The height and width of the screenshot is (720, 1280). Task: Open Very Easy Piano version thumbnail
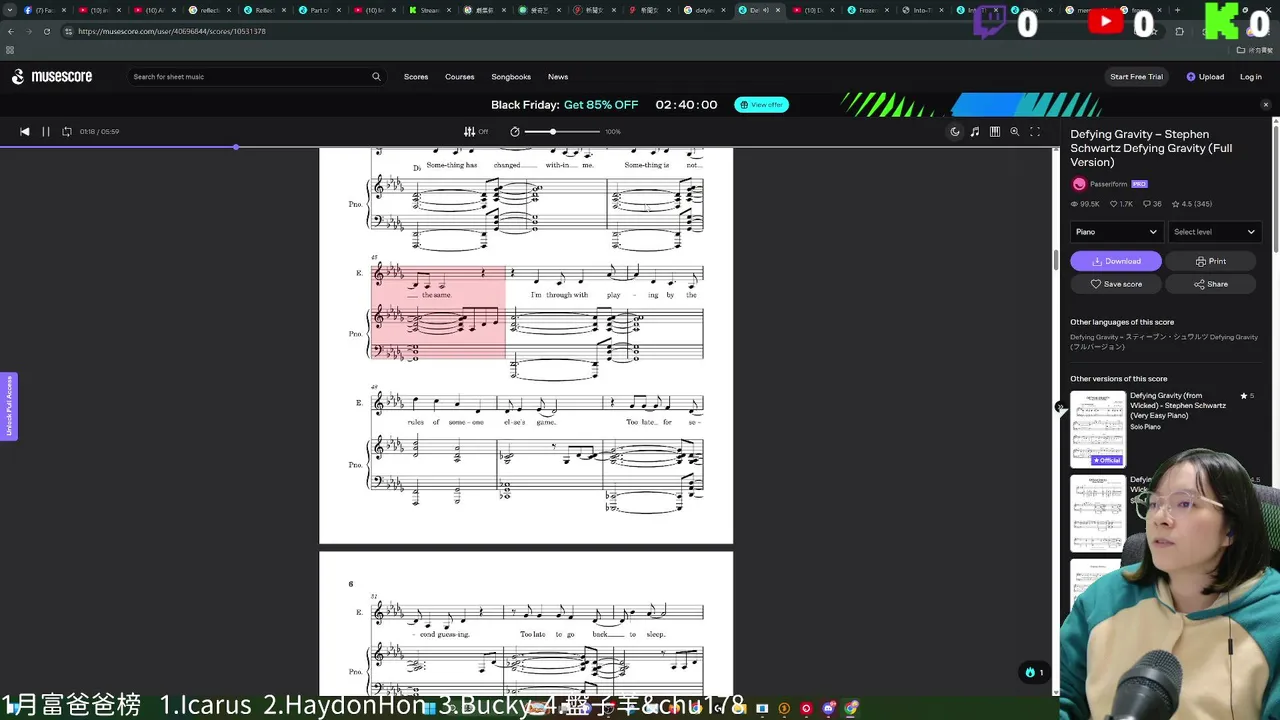1097,429
